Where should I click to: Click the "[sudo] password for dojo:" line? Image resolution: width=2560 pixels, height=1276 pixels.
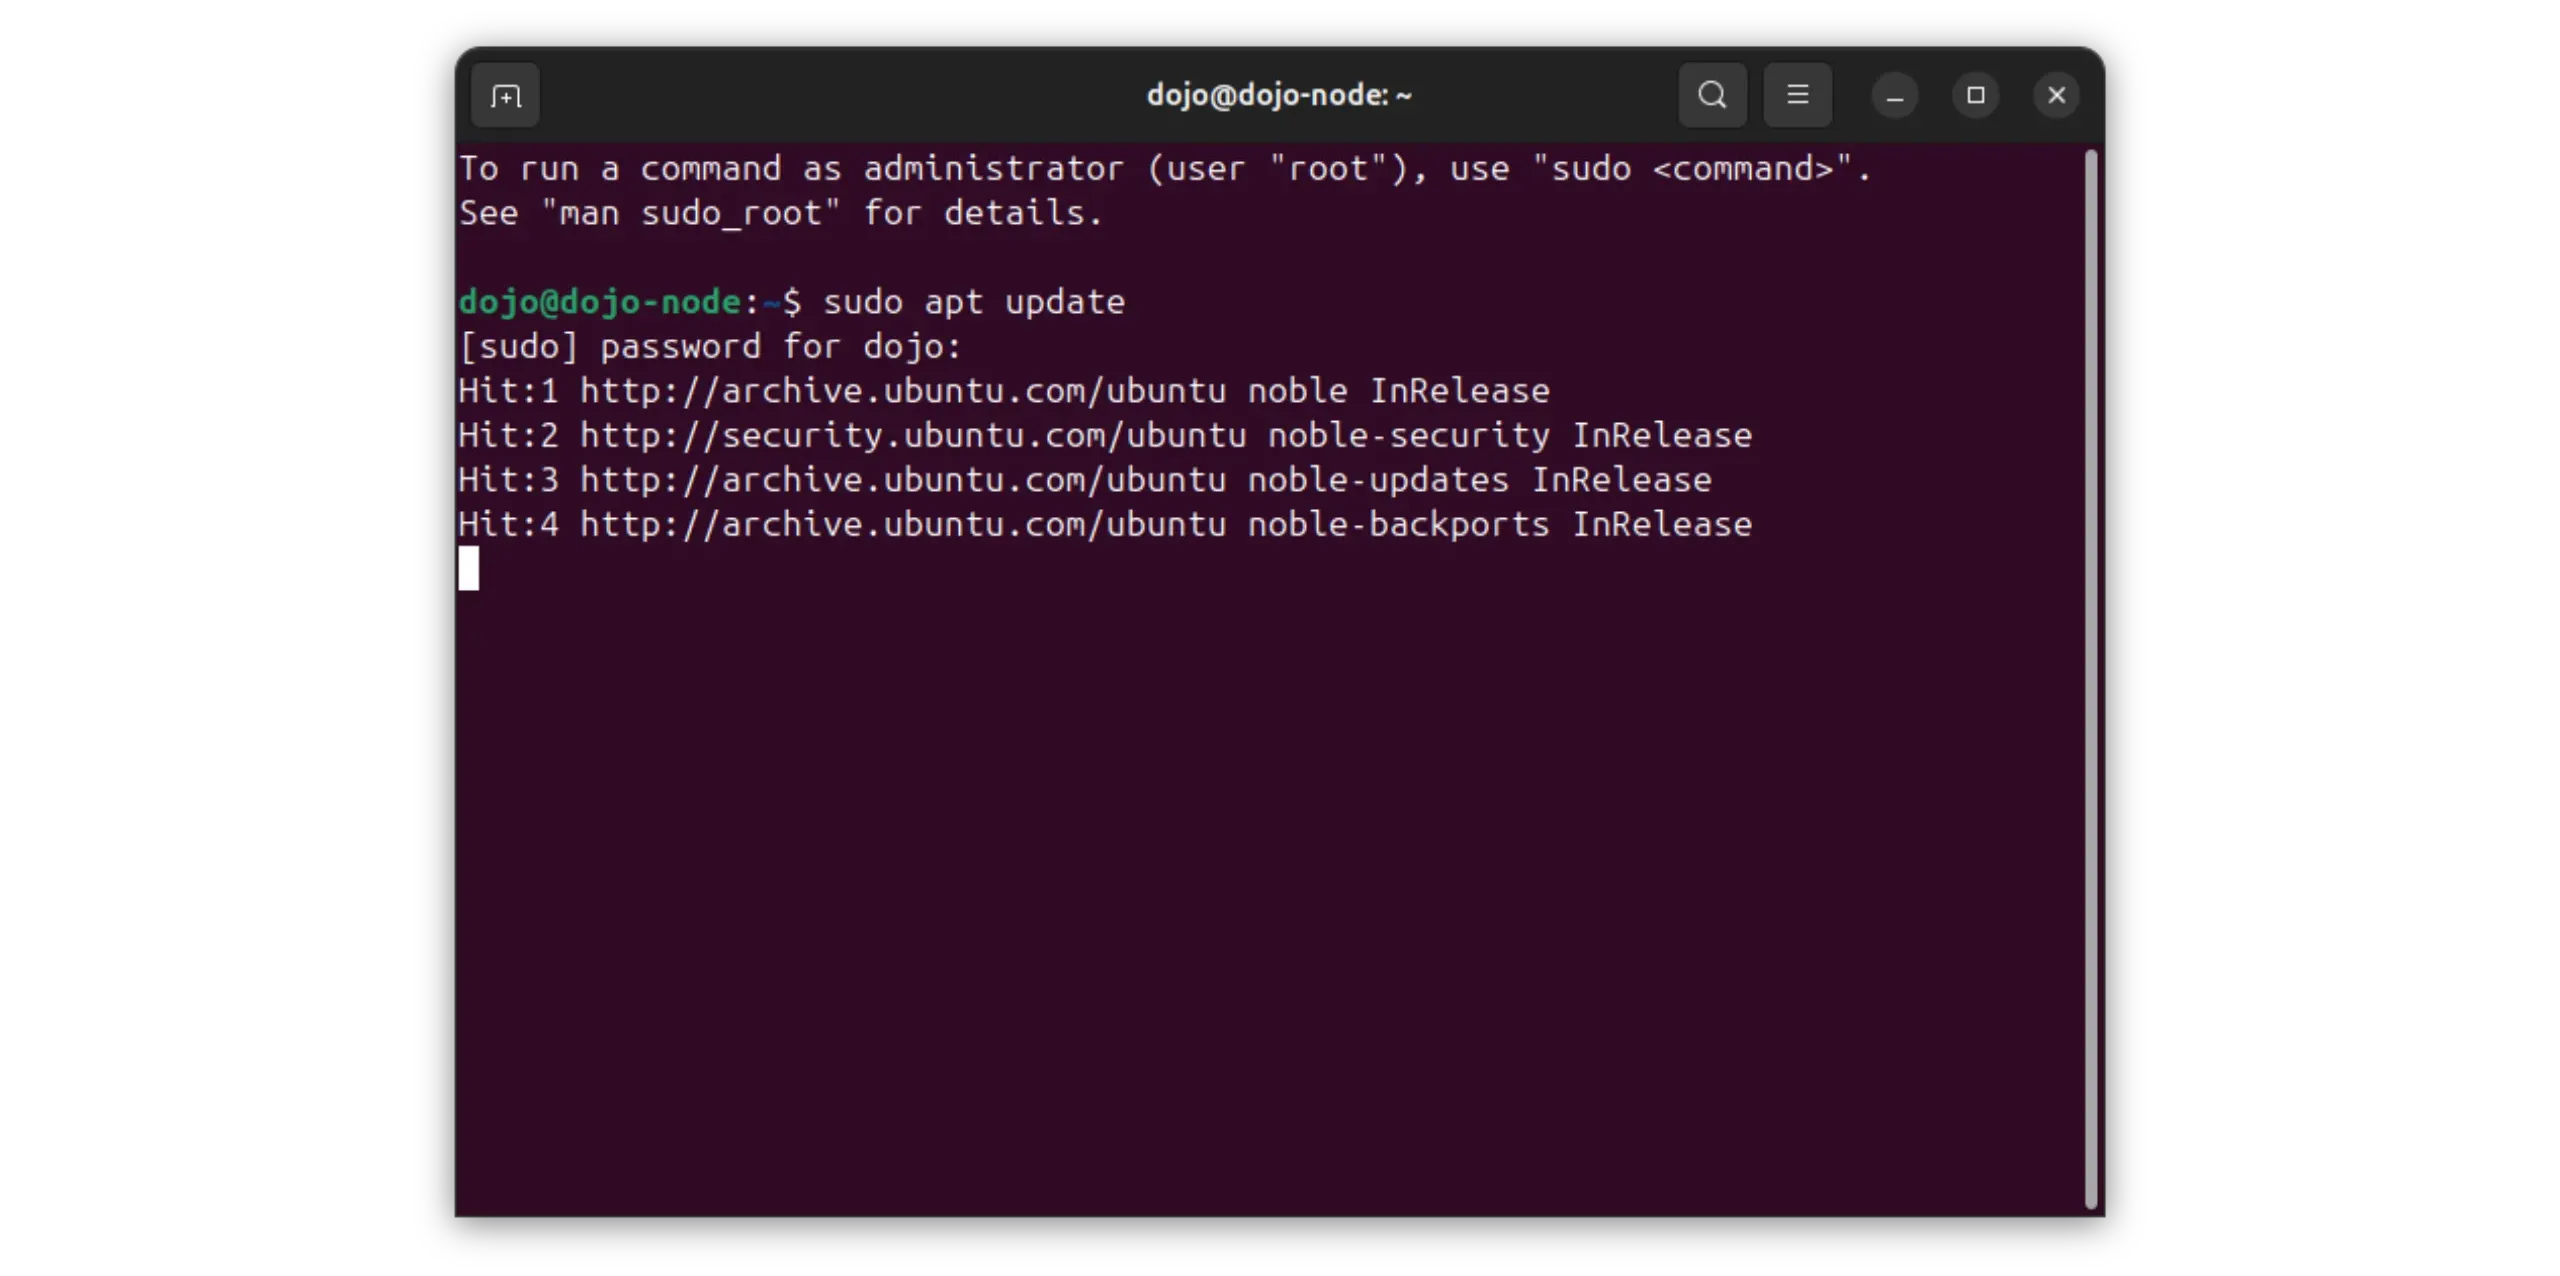(x=710, y=347)
